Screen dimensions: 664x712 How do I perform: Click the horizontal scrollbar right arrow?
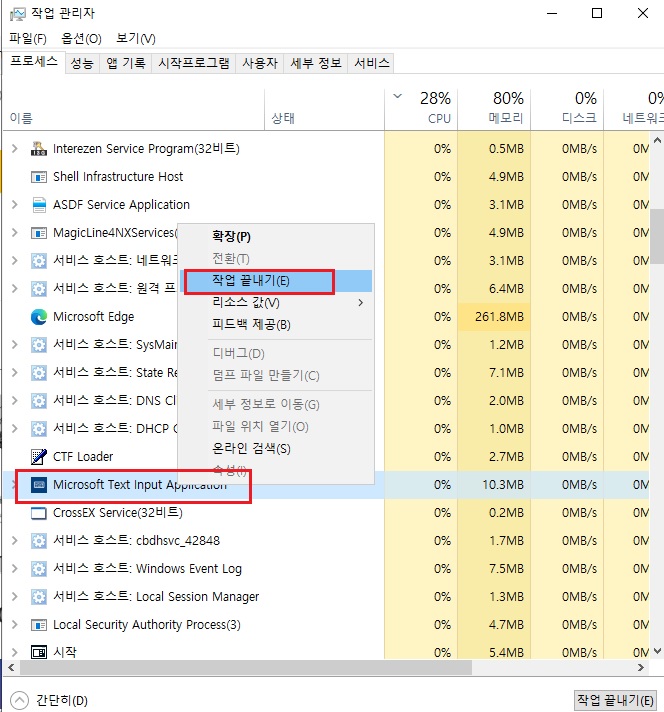click(x=641, y=668)
